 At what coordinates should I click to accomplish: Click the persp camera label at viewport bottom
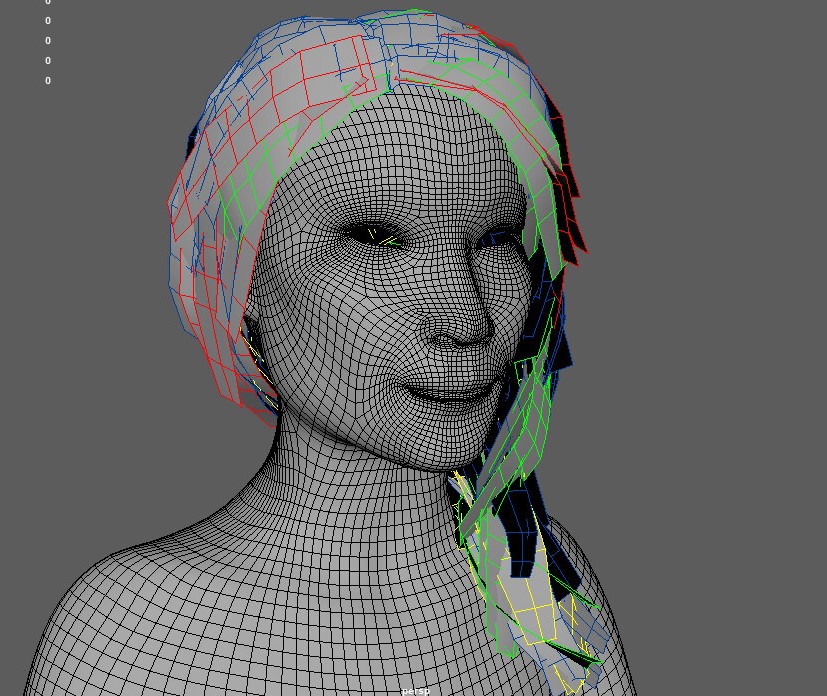click(415, 690)
